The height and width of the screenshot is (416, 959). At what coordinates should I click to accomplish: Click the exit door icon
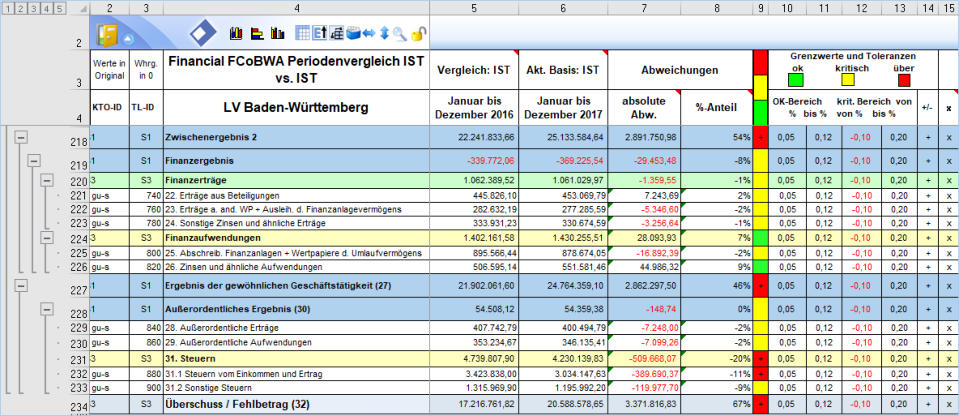[106, 35]
